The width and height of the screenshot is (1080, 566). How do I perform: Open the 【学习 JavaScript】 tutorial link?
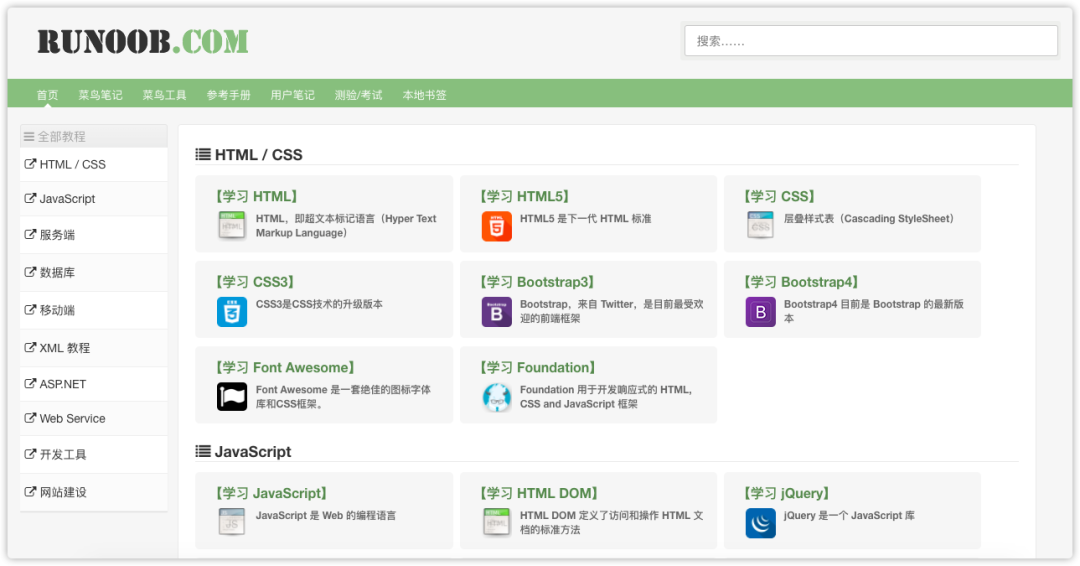point(271,493)
